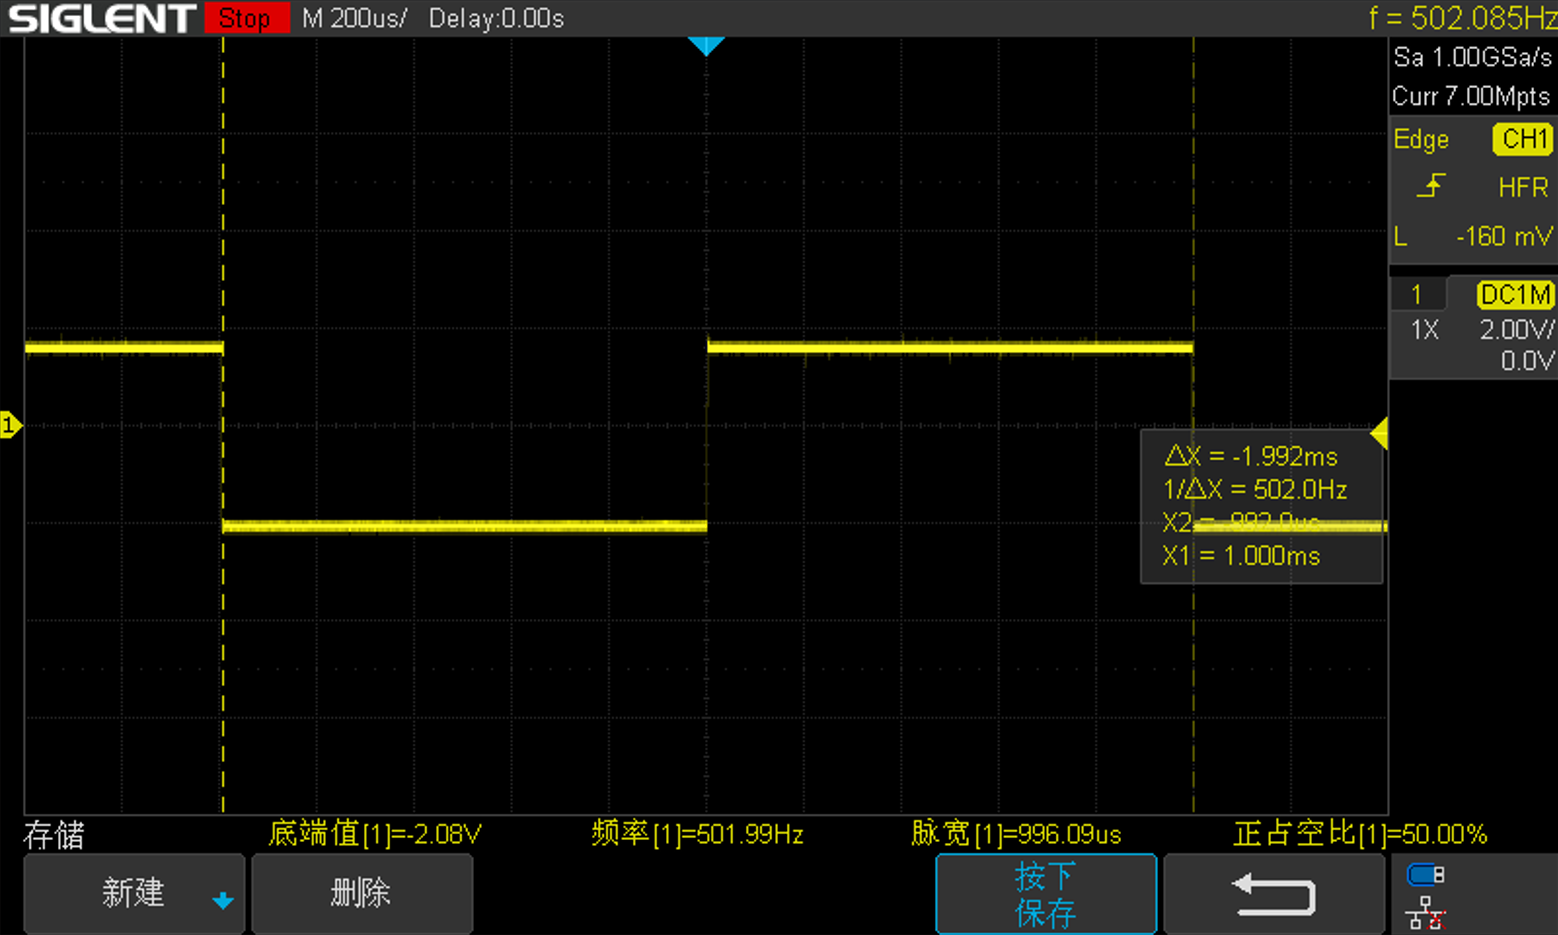Click the 1/ΔX = 502.0Hz cursor readout
Viewport: 1558px width, 935px height.
click(x=1255, y=489)
